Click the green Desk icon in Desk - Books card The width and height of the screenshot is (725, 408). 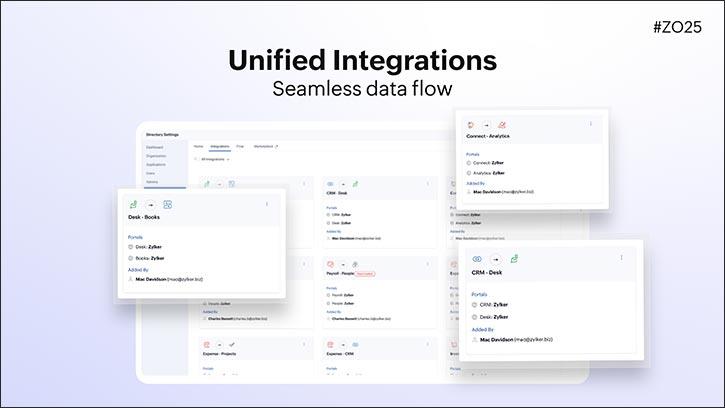click(x=134, y=204)
